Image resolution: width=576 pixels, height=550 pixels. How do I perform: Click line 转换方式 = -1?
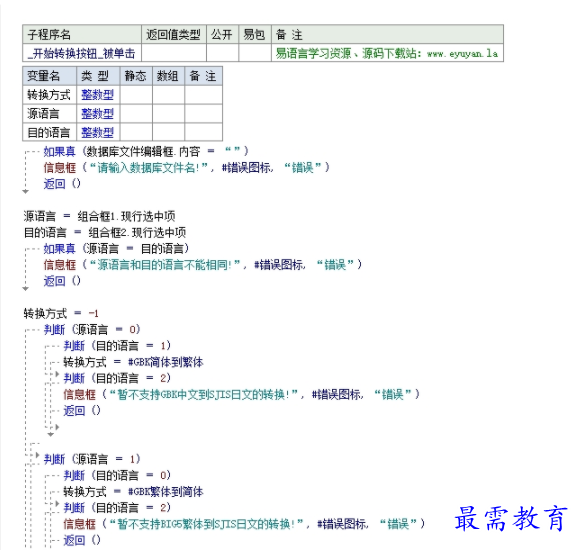[61, 313]
